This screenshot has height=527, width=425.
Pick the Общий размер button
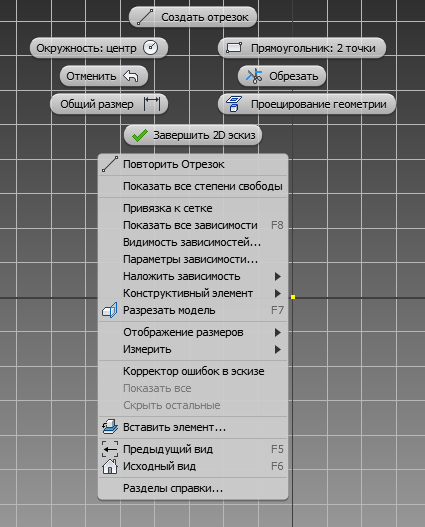pyautogui.click(x=109, y=104)
